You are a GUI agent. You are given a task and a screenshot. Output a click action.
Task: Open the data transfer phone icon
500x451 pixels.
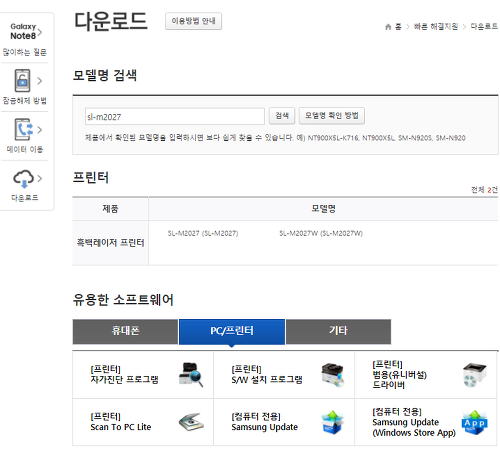[23, 129]
